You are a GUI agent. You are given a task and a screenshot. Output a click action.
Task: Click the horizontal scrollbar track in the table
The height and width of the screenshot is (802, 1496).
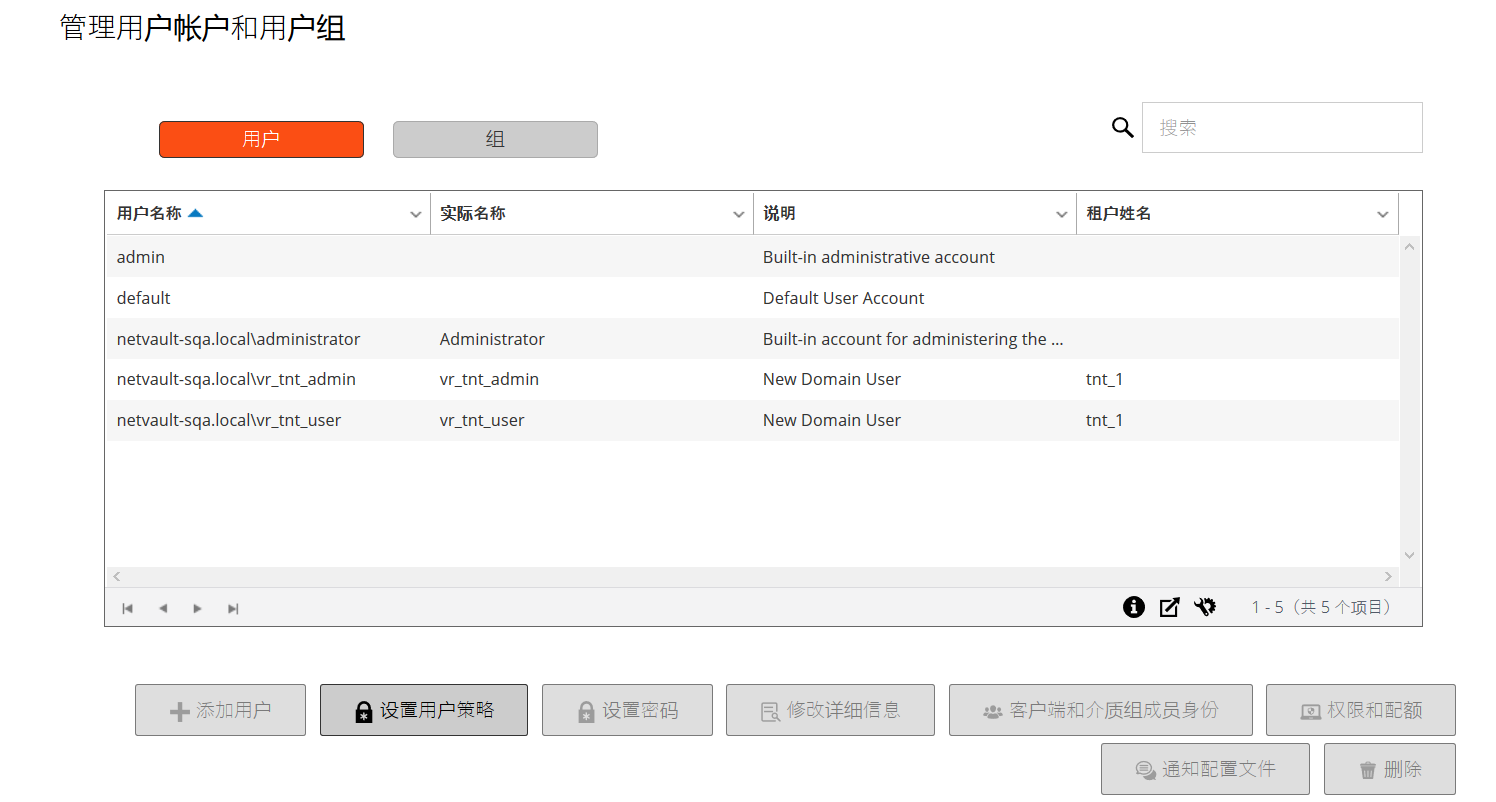click(x=750, y=576)
